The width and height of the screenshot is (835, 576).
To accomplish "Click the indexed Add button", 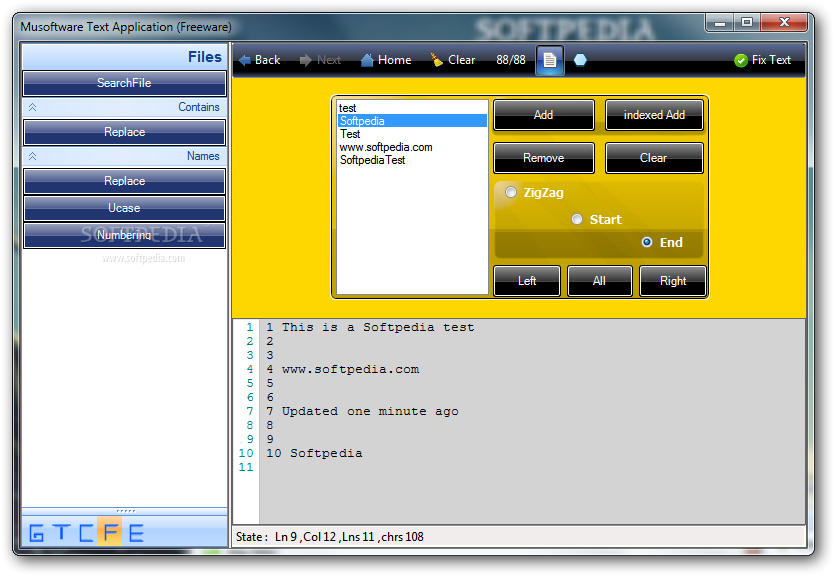I will click(654, 115).
